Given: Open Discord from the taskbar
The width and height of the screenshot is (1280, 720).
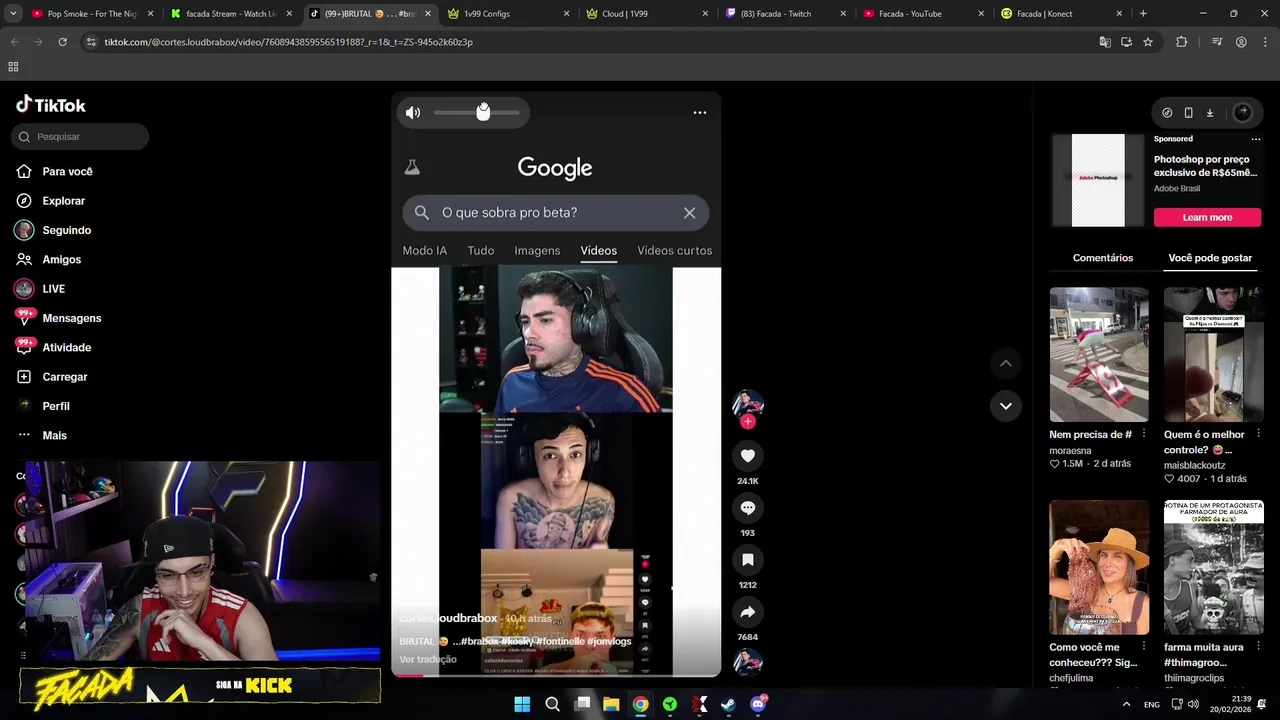Looking at the screenshot, I should tap(758, 704).
